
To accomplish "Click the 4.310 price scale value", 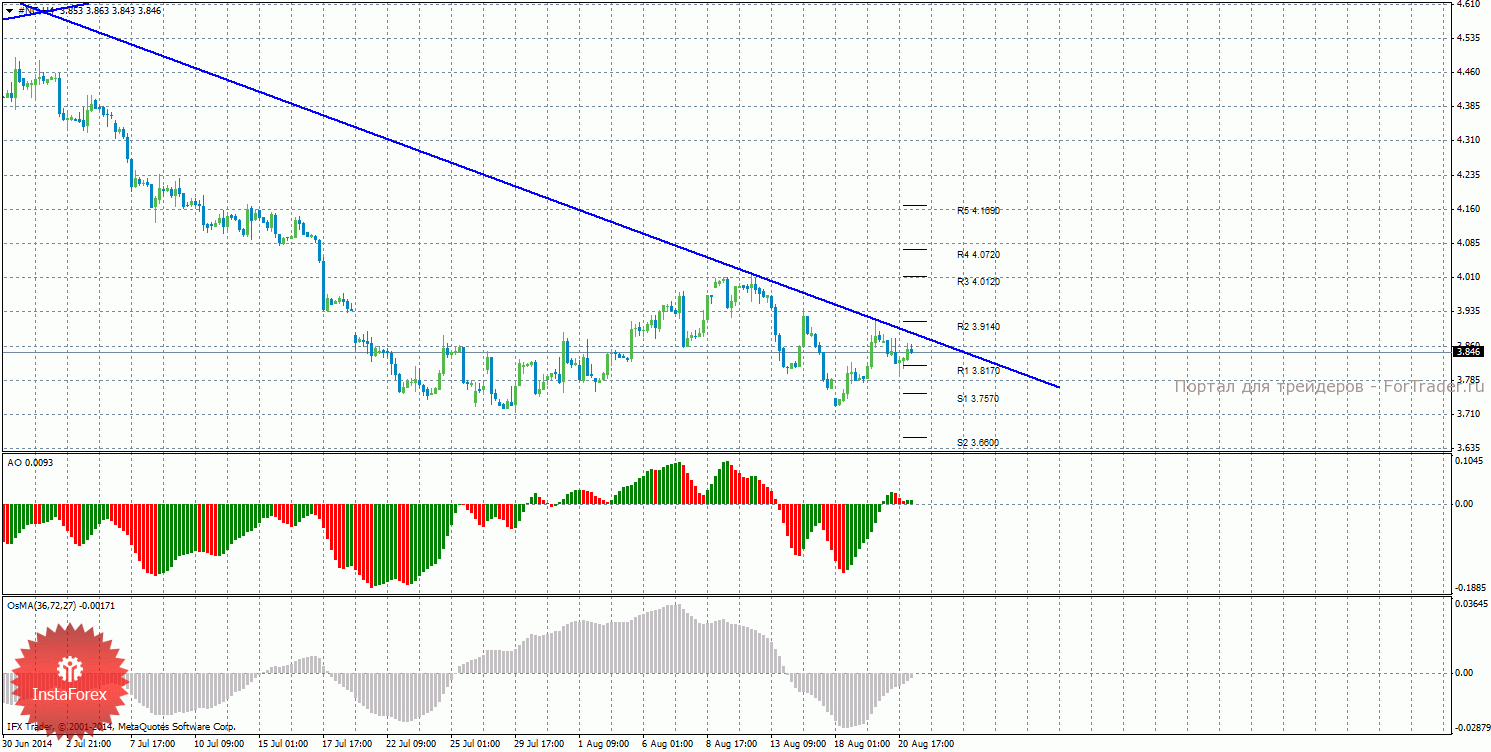I will (1468, 140).
